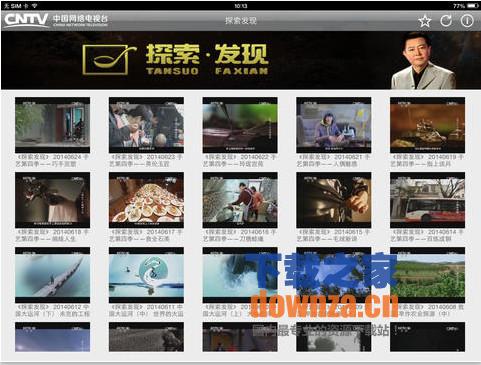Open the 20140616 episode thumbnail
481x365 pixels.
(240, 200)
